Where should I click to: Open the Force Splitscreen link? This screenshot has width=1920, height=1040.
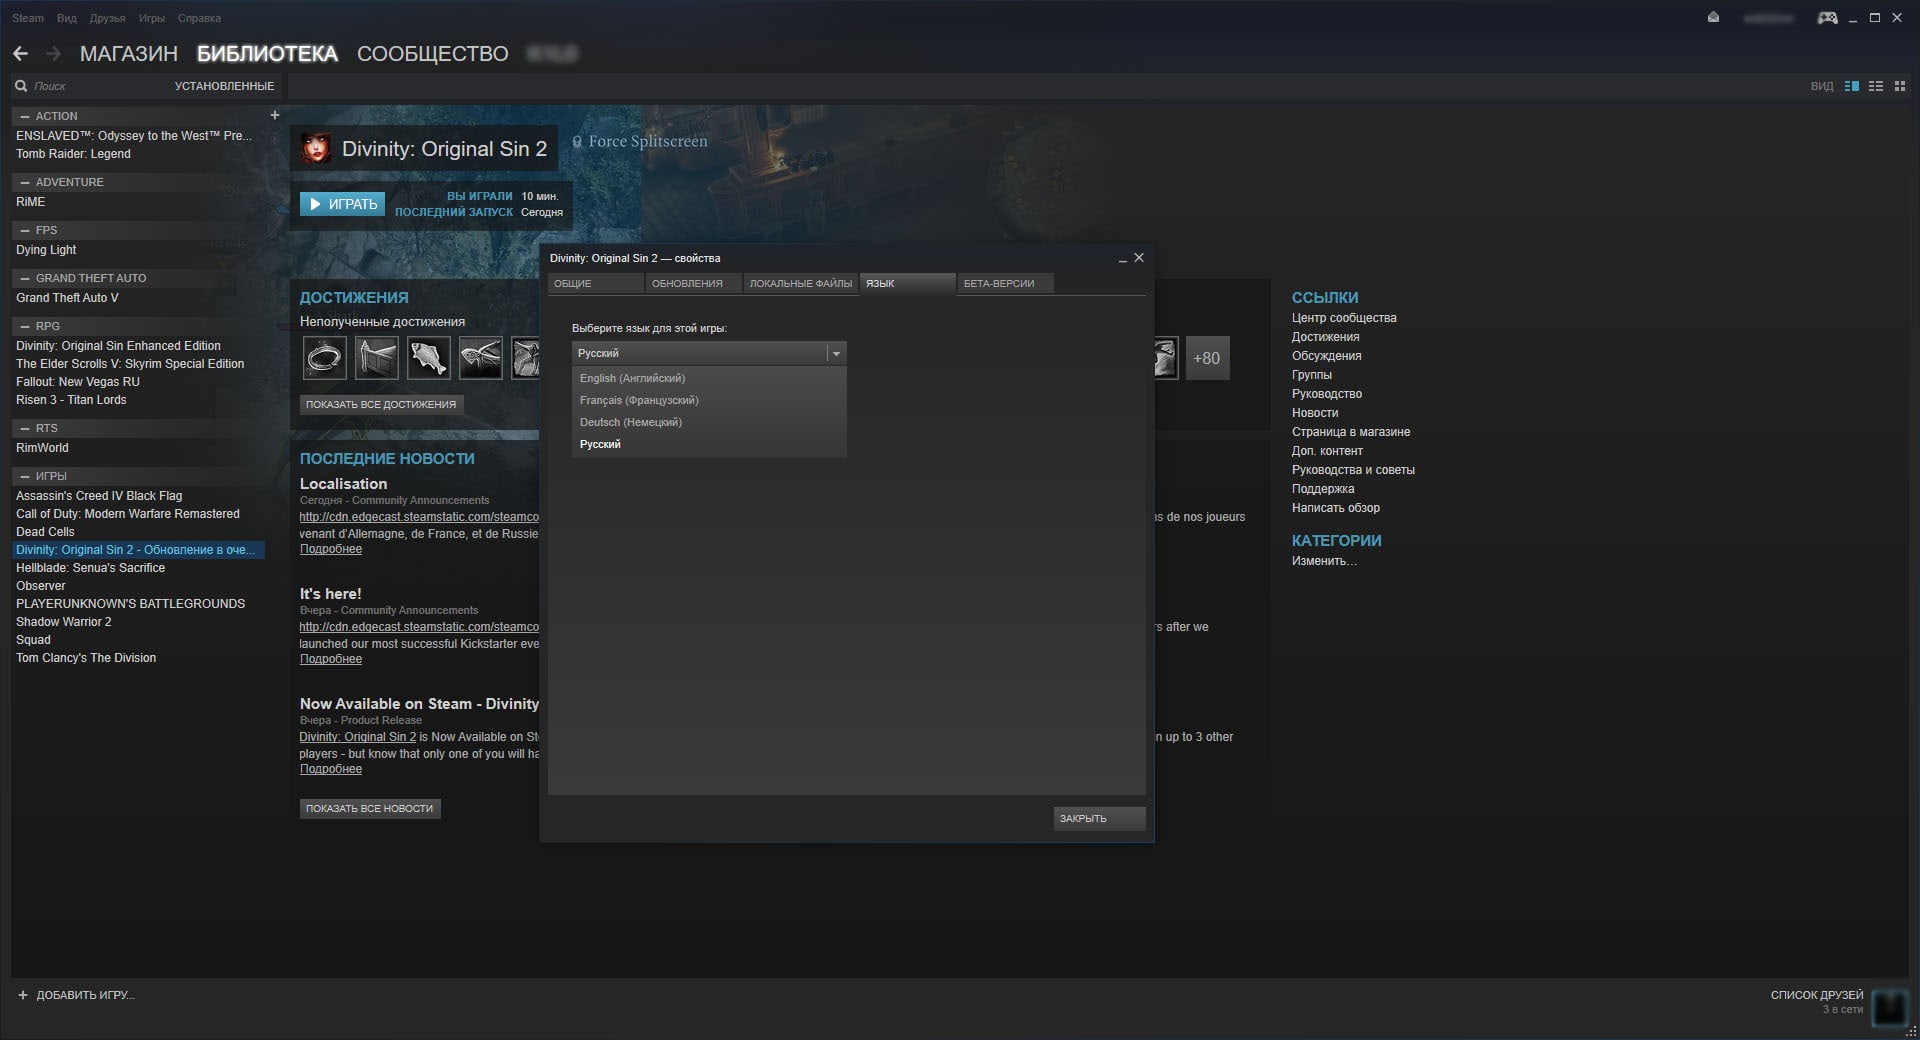point(640,142)
